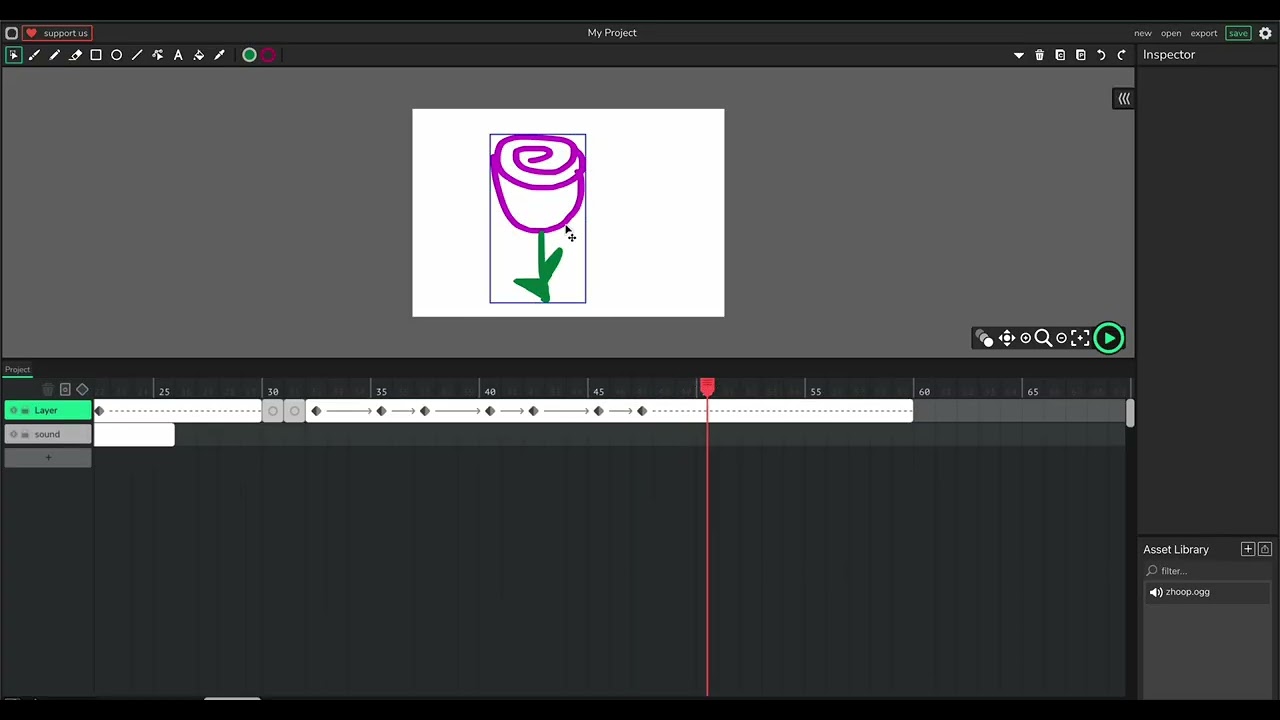
Task: Select the canvas Pan tool
Action: (x=1007, y=338)
